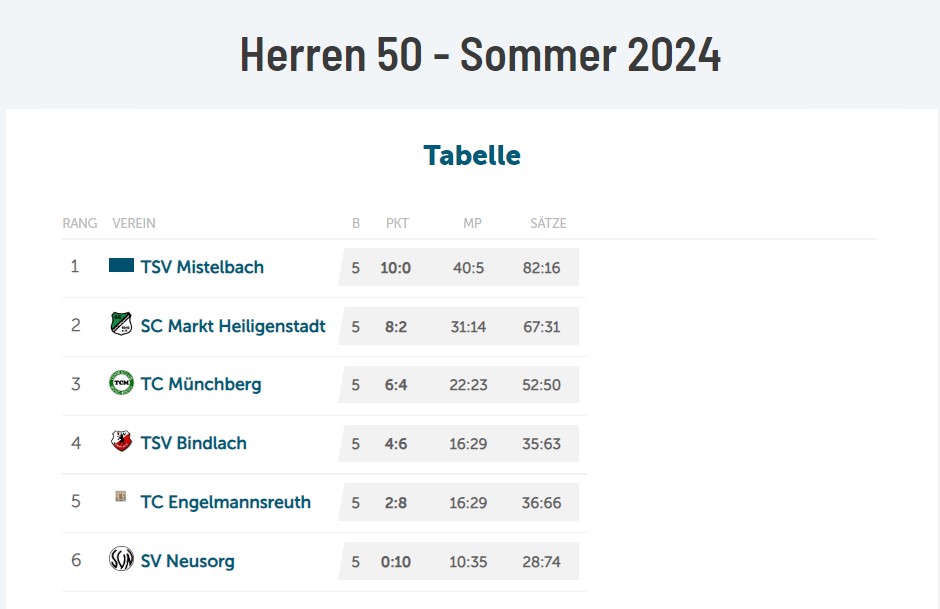
Task: Click SV Neusorg's 28:74 sets value
Action: click(541, 562)
